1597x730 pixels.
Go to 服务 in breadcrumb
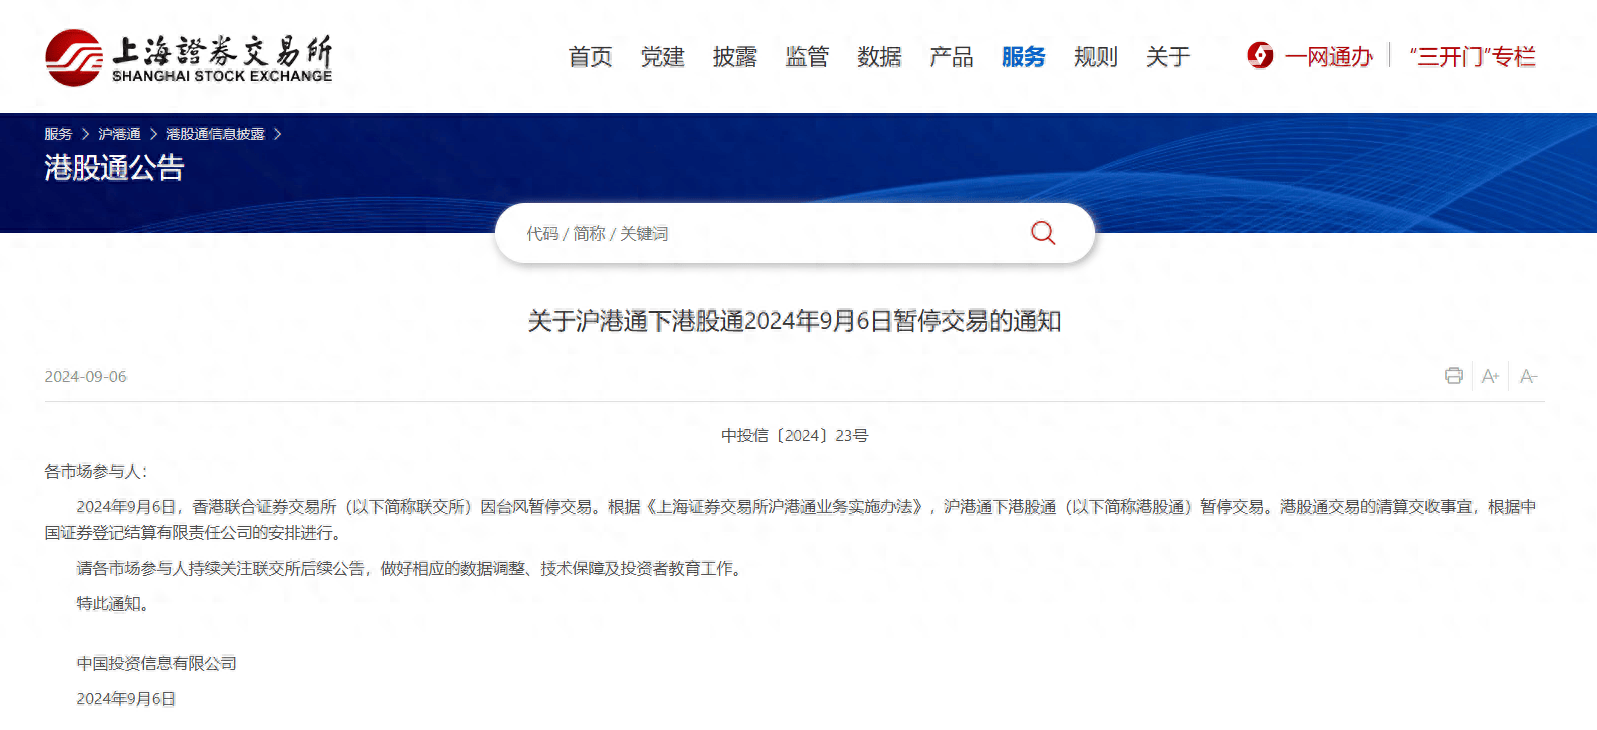pos(58,134)
